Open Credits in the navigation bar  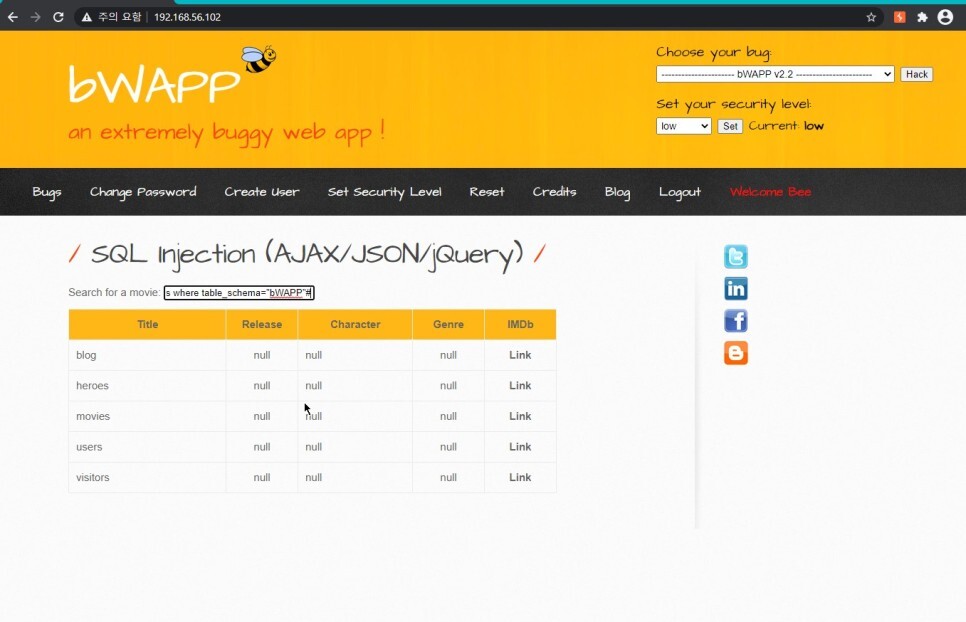pyautogui.click(x=554, y=192)
